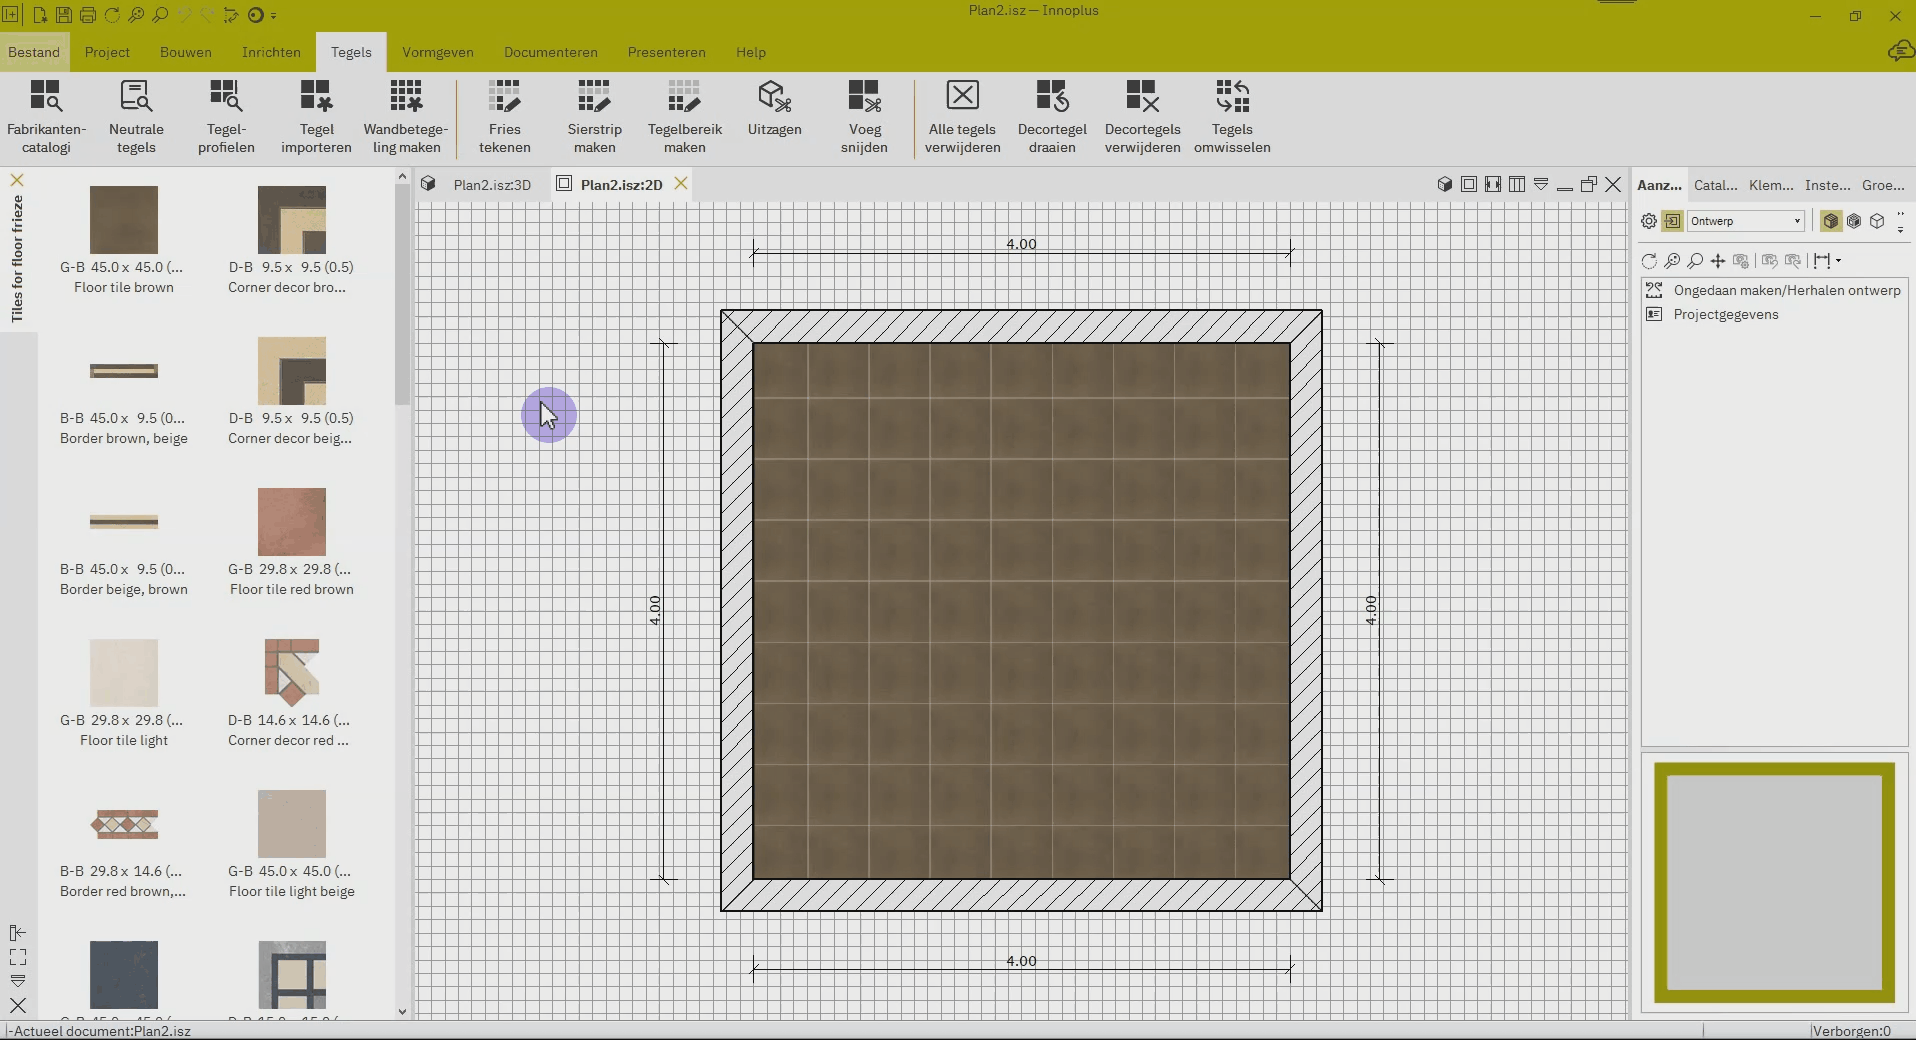
Task: Toggle the side-by-side split view icon
Action: (1492, 184)
